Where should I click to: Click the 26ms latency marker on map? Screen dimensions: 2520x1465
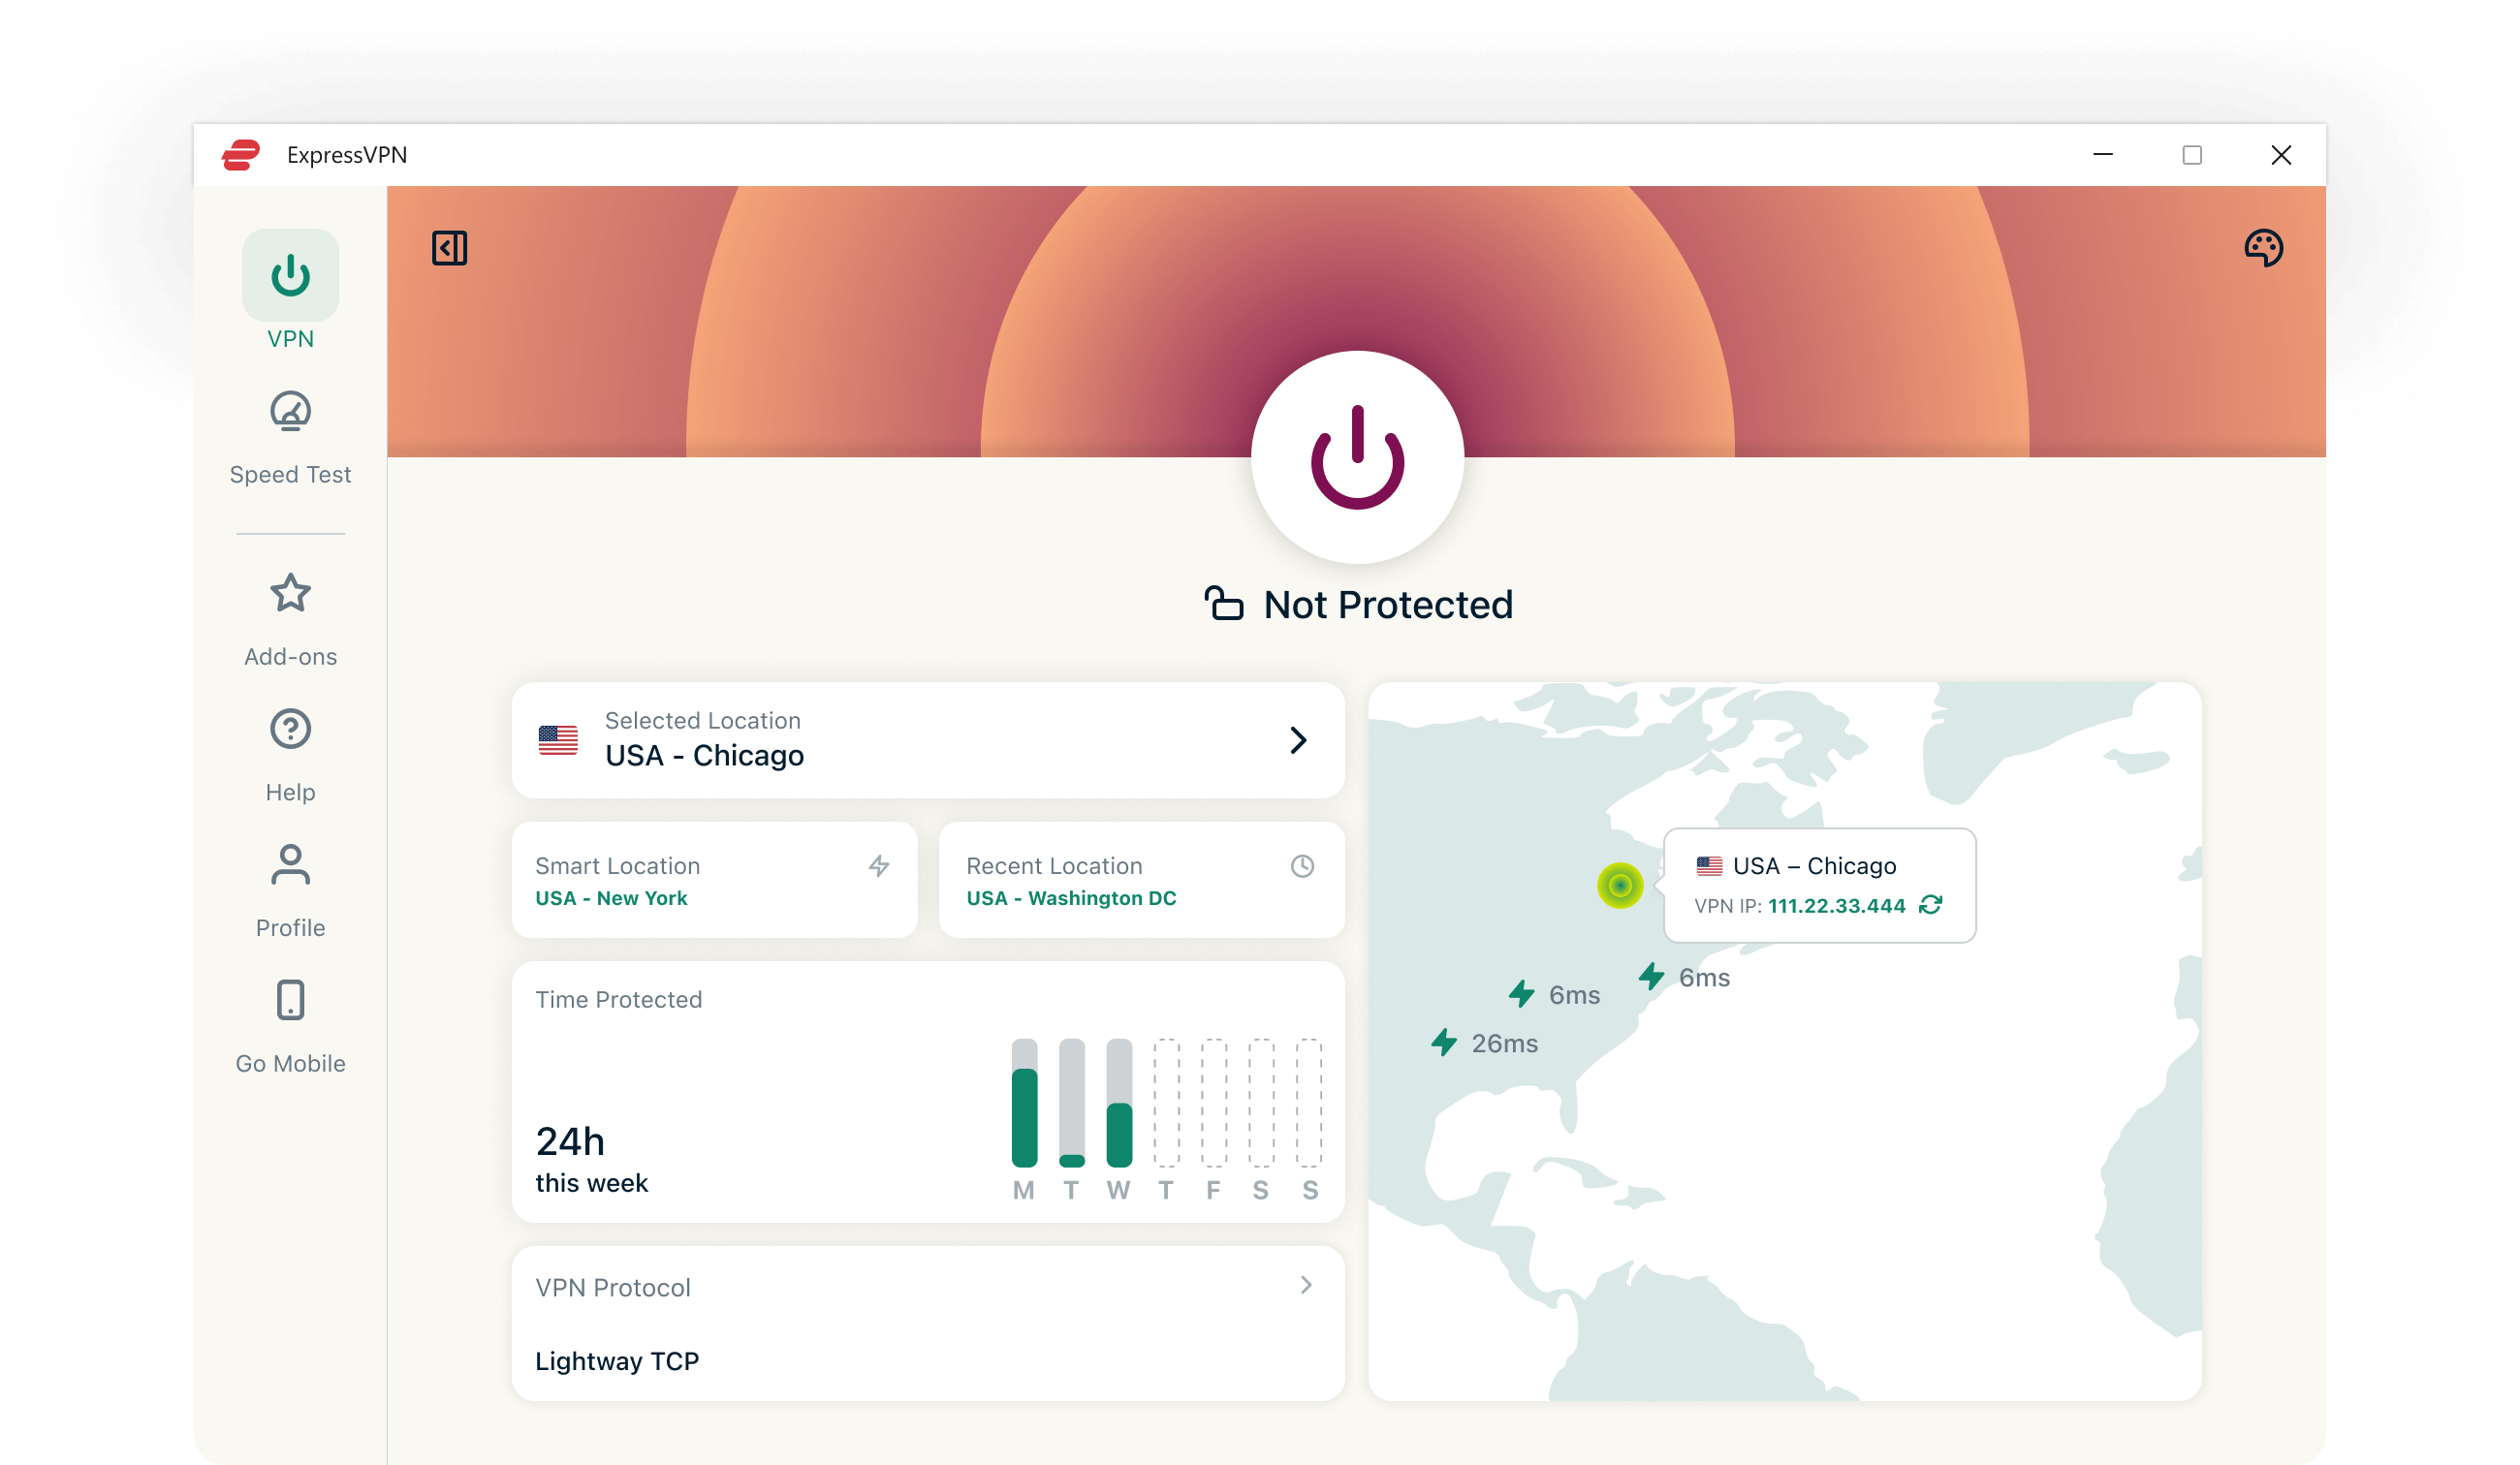(1485, 1043)
